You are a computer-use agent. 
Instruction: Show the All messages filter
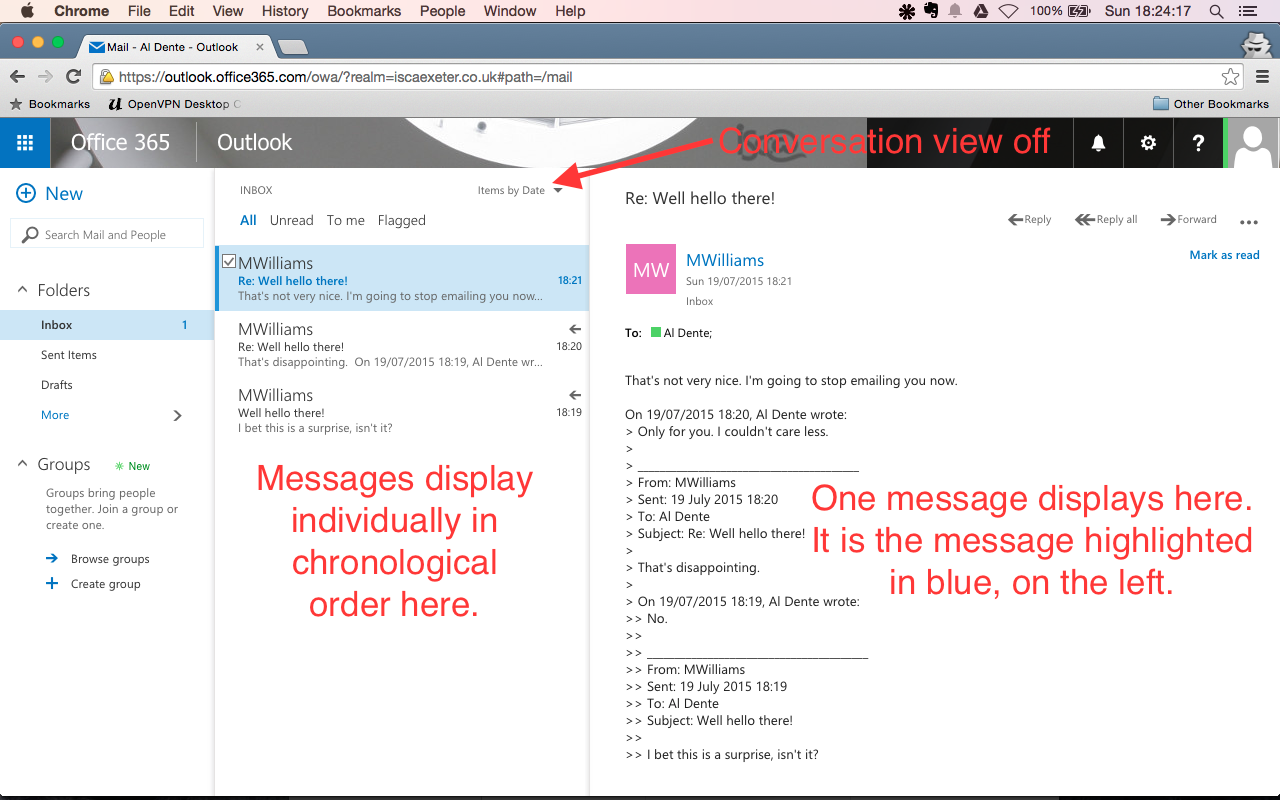point(248,220)
